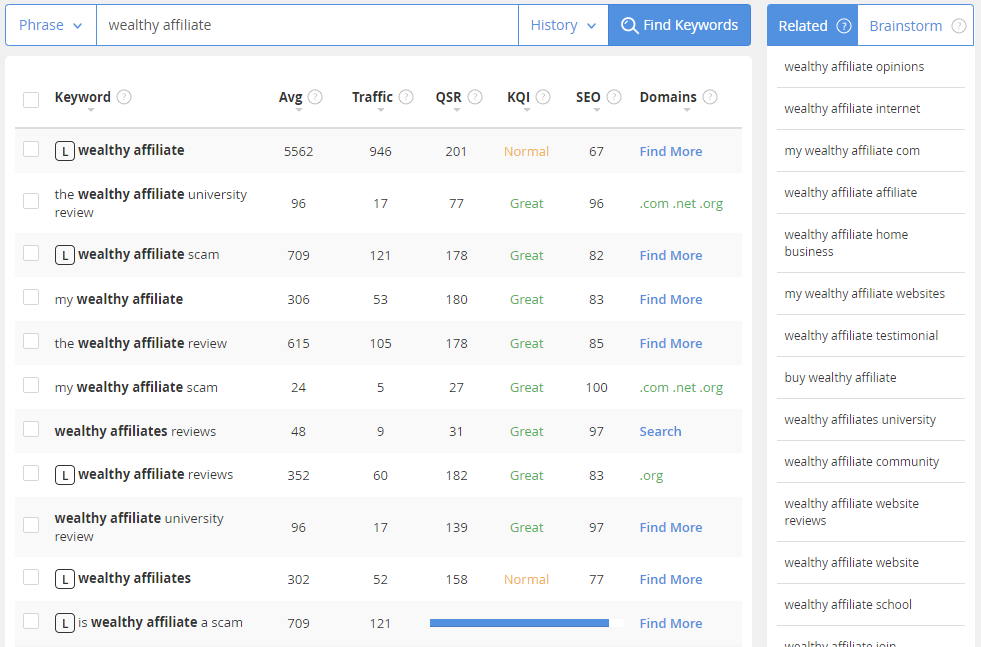Click Search link for wealthy affiliates reviews

click(x=660, y=431)
